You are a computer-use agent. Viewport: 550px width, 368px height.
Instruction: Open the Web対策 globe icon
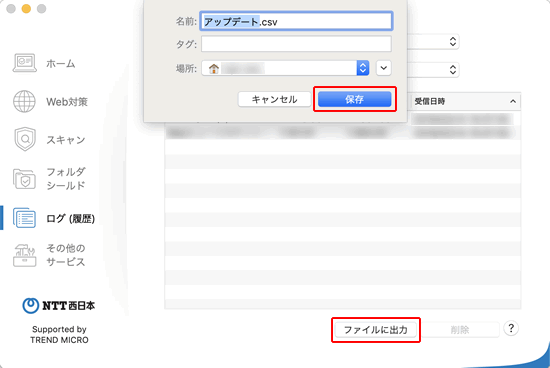pyautogui.click(x=24, y=101)
